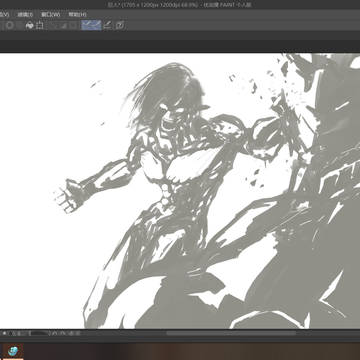Open the 帮助(H) help menu
This screenshot has width=360, height=360.
pos(77,14)
